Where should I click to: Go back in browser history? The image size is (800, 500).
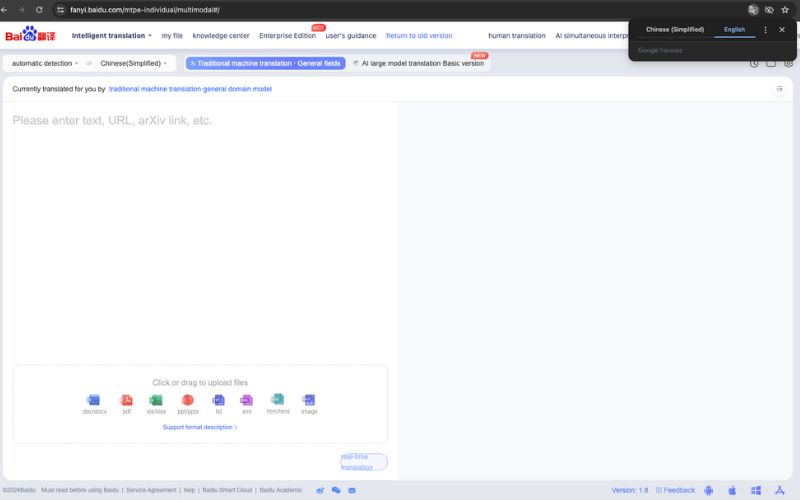4,10
